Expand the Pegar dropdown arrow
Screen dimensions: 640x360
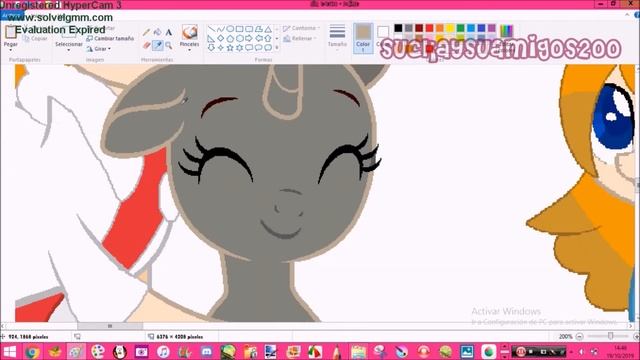point(11,50)
